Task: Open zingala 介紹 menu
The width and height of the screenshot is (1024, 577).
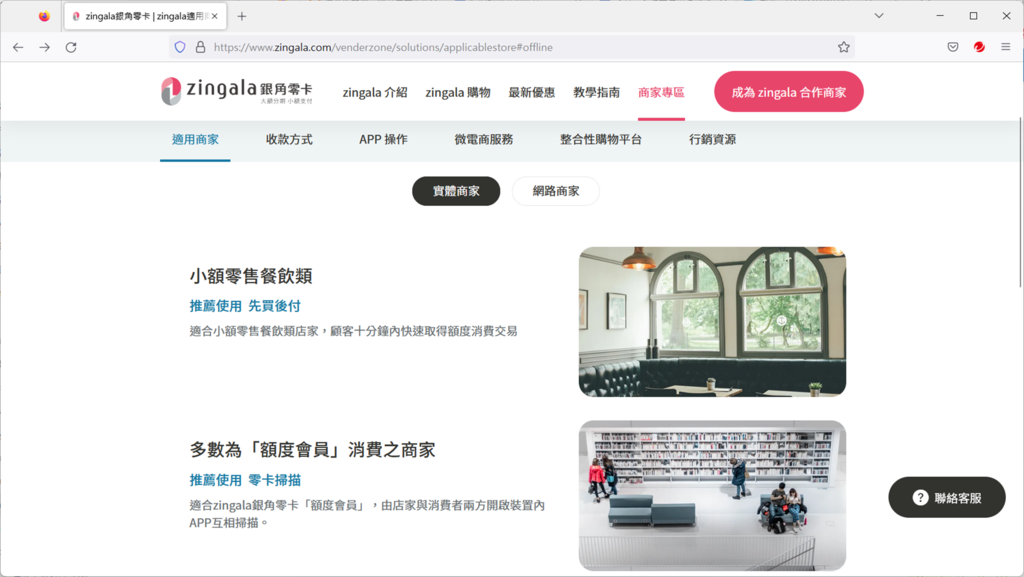Action: pyautogui.click(x=375, y=93)
